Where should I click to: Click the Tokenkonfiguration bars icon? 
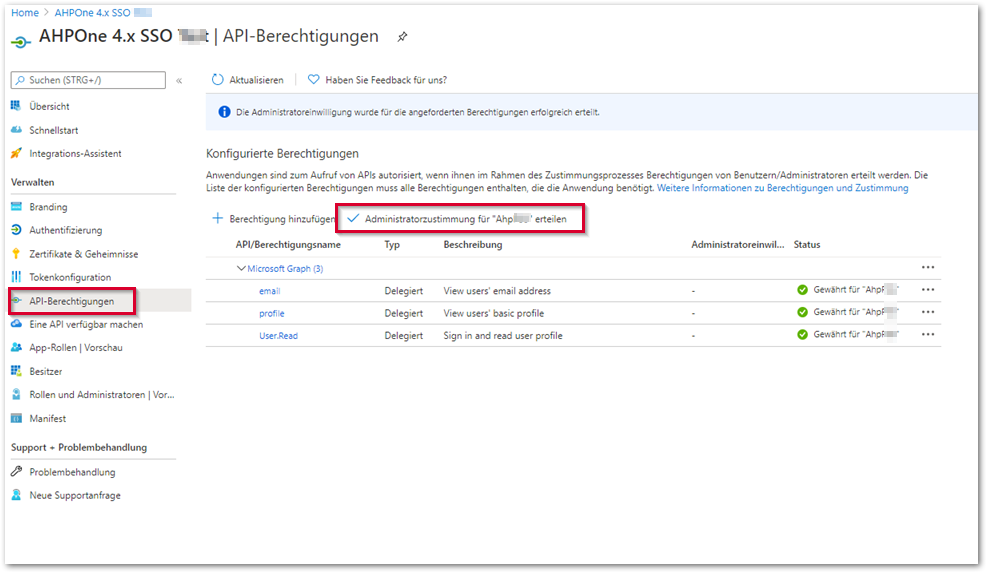(x=16, y=277)
